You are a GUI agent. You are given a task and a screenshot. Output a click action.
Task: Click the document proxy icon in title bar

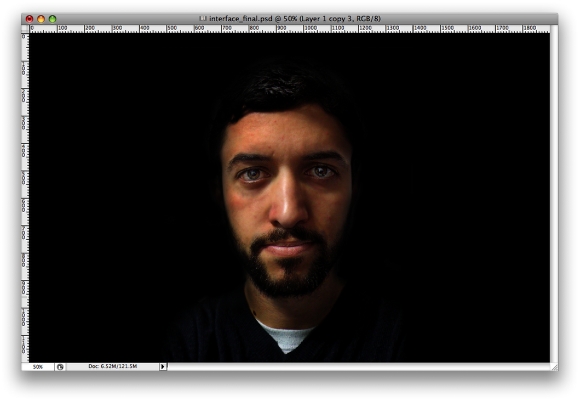[x=203, y=18]
